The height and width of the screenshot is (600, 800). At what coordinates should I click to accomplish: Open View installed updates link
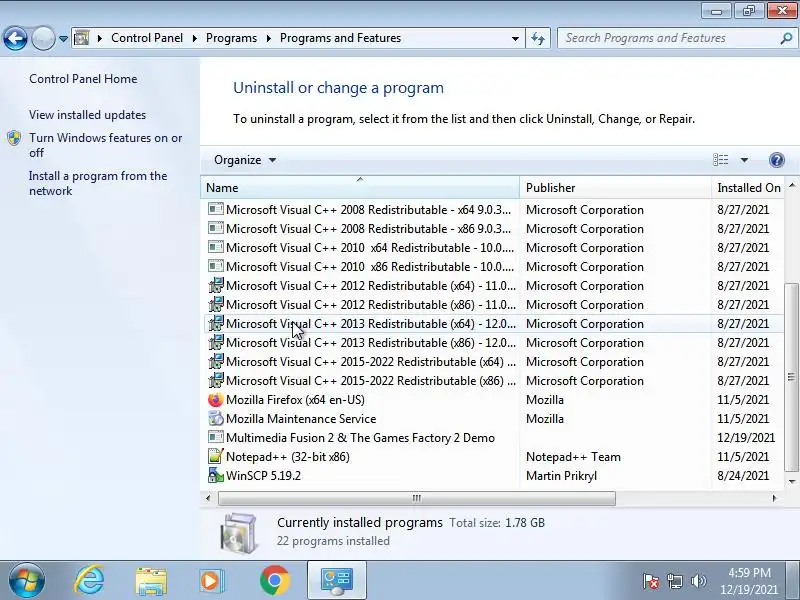click(x=87, y=115)
